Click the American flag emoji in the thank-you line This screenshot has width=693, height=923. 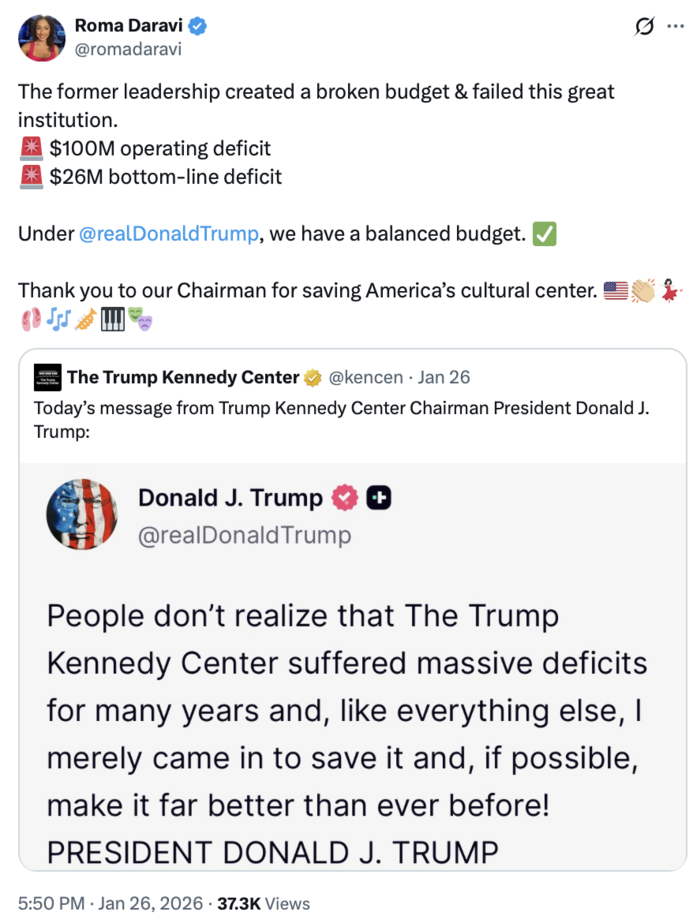616,290
